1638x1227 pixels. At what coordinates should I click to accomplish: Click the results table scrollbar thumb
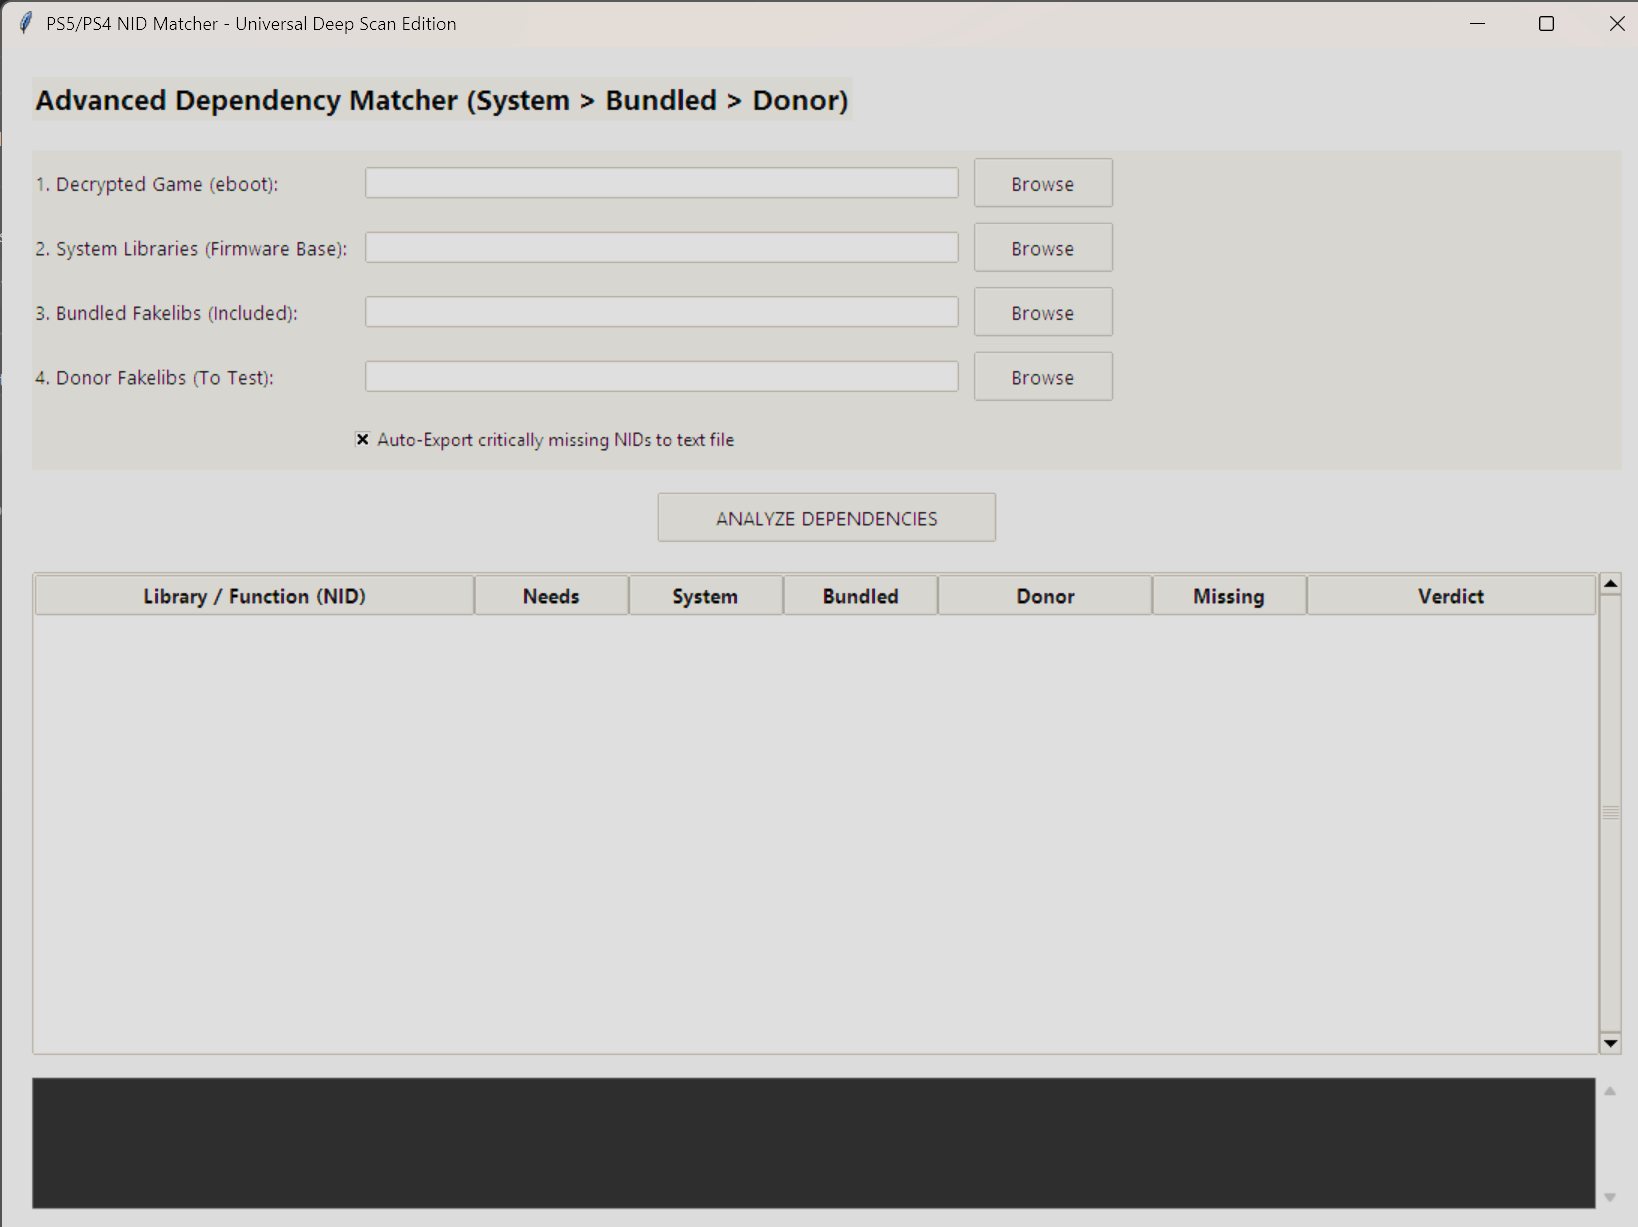click(x=1610, y=813)
